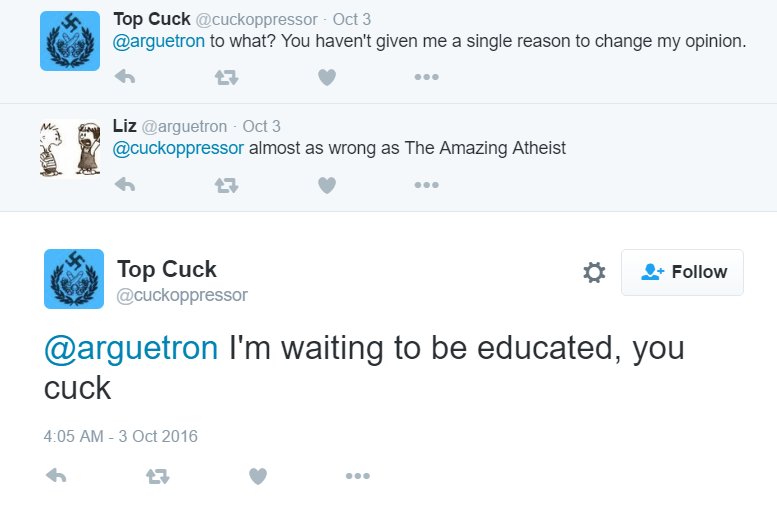This screenshot has width=777, height=508.
Task: Retweet the main expanded tweet
Action: point(158,476)
